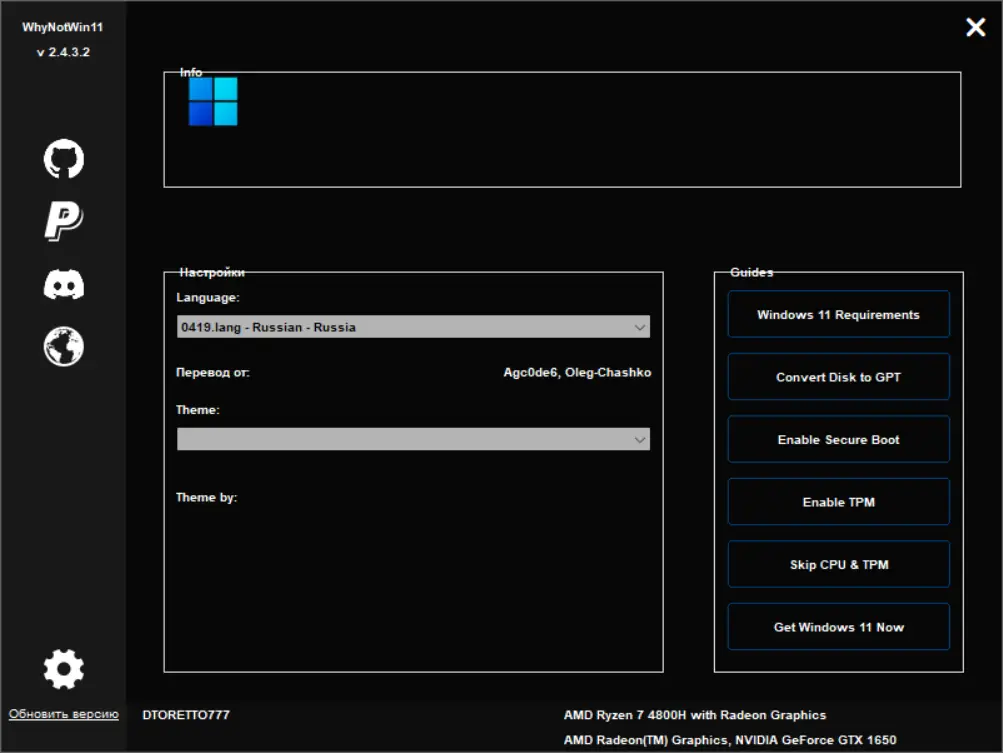
Task: Open the GitHub icon link
Action: (x=63, y=159)
